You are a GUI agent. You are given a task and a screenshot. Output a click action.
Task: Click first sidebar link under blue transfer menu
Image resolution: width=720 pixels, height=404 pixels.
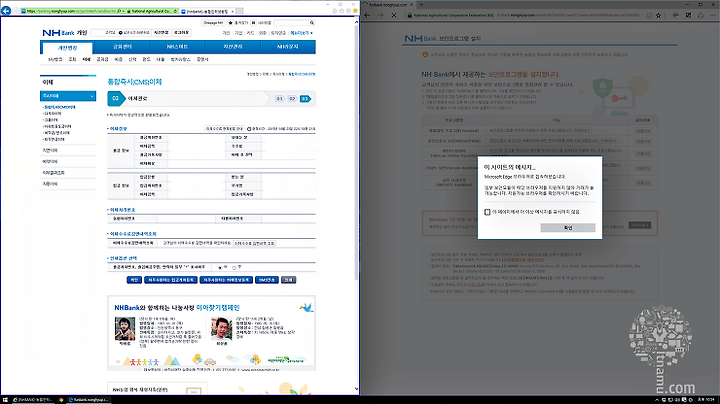(x=60, y=107)
